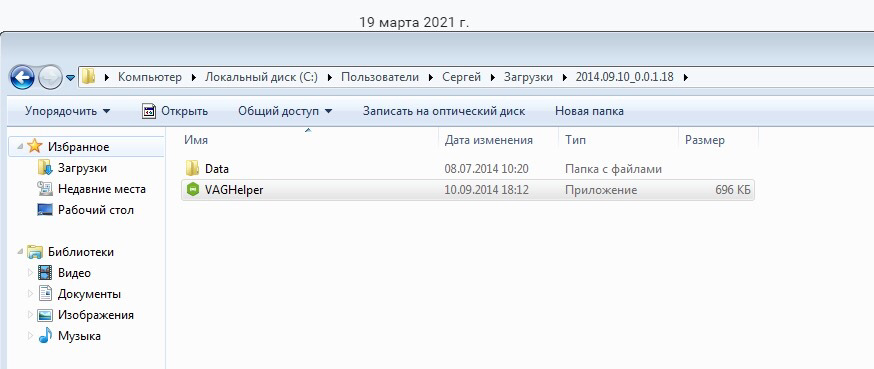Image resolution: width=874 pixels, height=369 pixels.
Task: Click the Рабочий стол desktop icon
Action: click(45, 210)
